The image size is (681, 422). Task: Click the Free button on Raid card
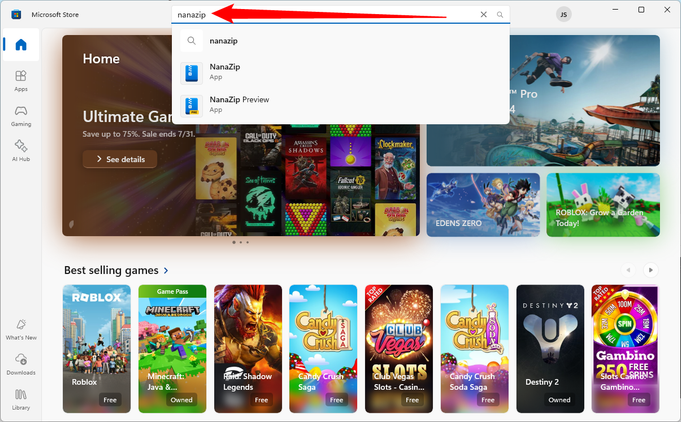click(261, 400)
